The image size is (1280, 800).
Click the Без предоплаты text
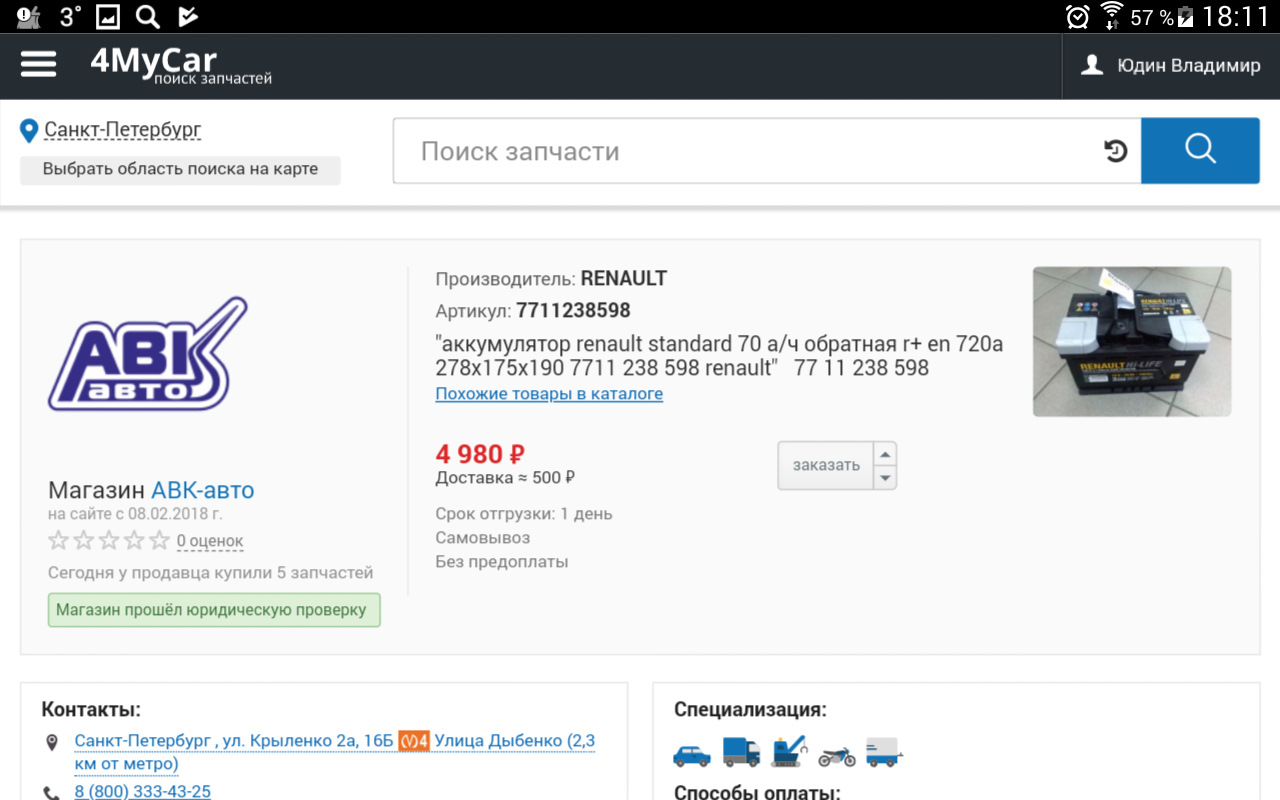[502, 562]
